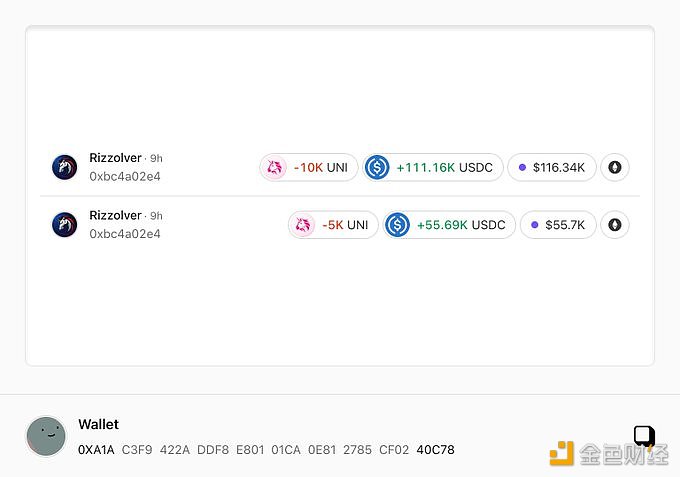This screenshot has height=477, width=680.
Task: Click the UNI icon in -10K row
Action: 273,167
